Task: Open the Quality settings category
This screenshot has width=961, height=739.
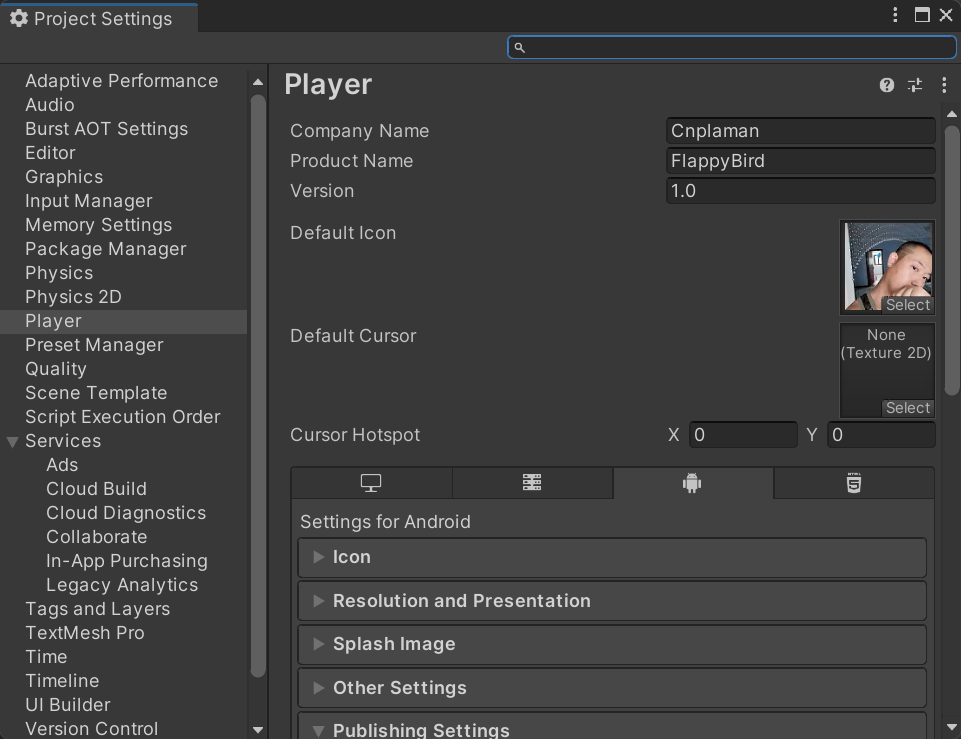Action: [x=56, y=369]
